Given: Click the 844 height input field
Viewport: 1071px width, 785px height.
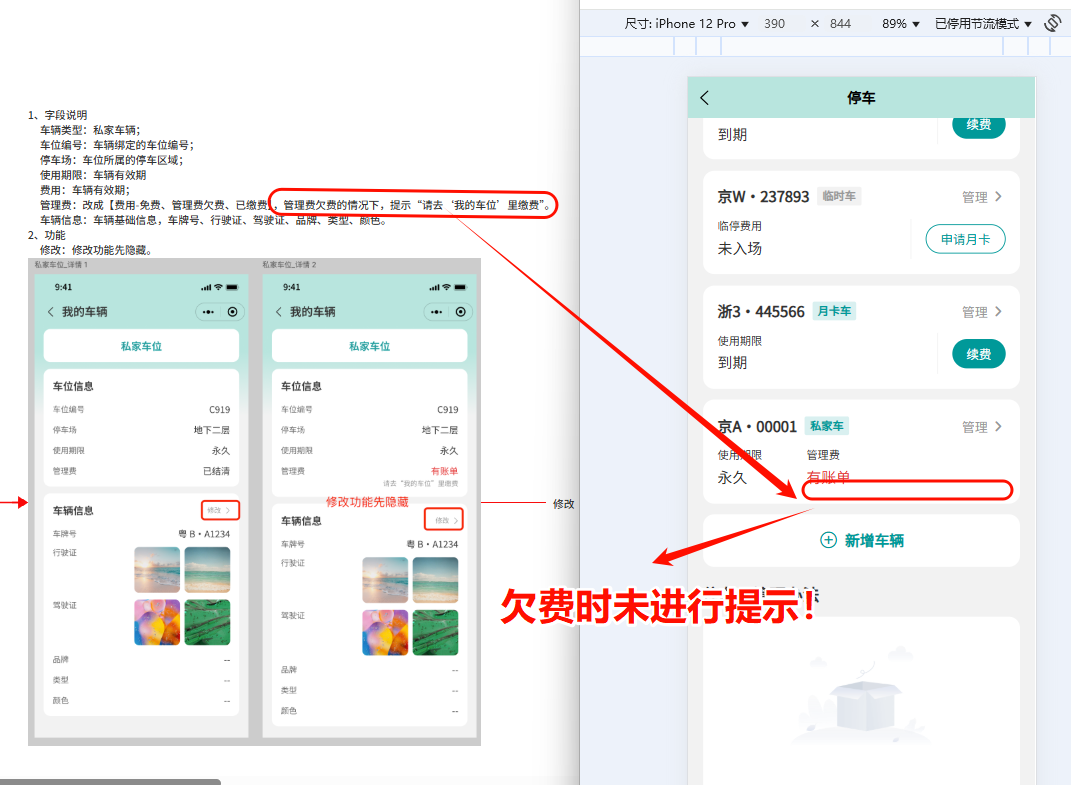Looking at the screenshot, I should coord(840,23).
